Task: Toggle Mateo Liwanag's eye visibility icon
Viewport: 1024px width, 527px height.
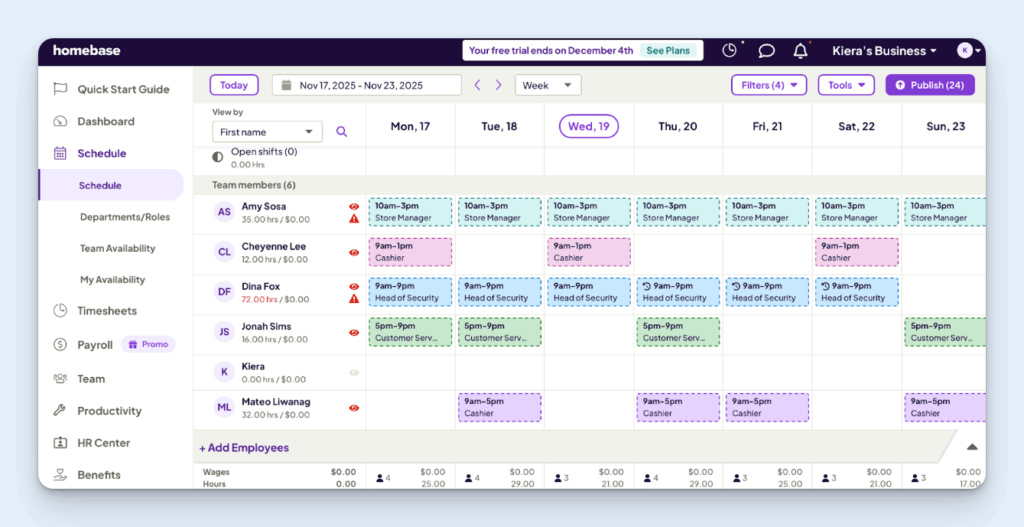Action: click(x=354, y=408)
